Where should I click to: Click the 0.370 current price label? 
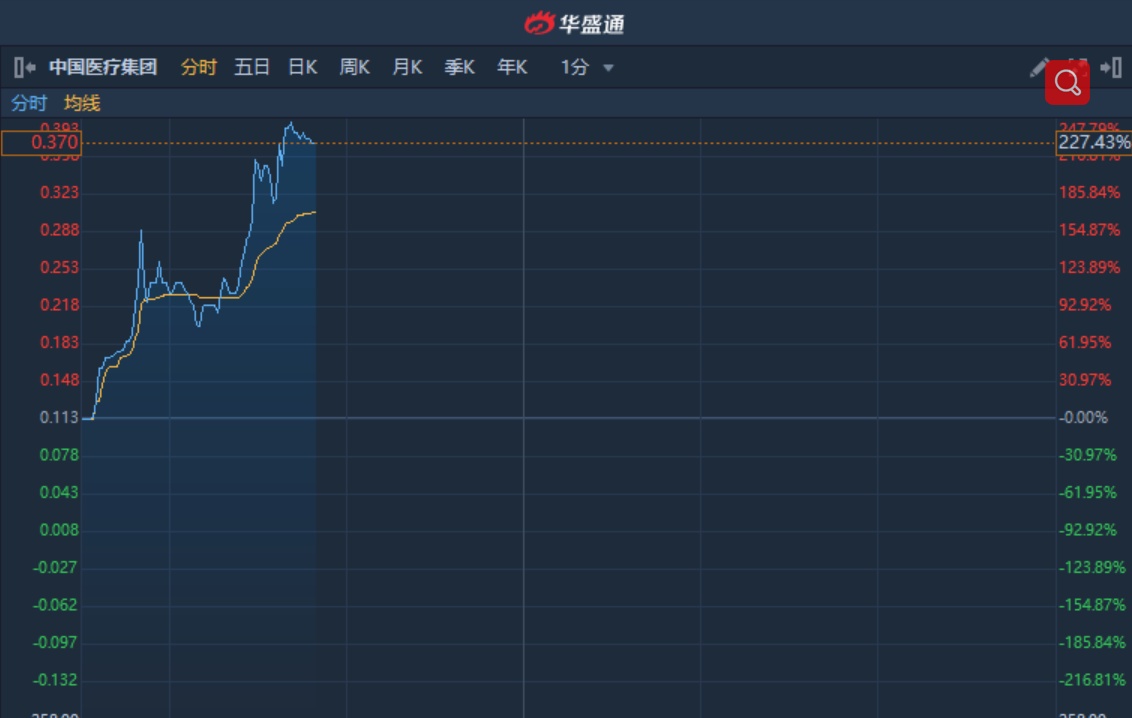coord(41,143)
